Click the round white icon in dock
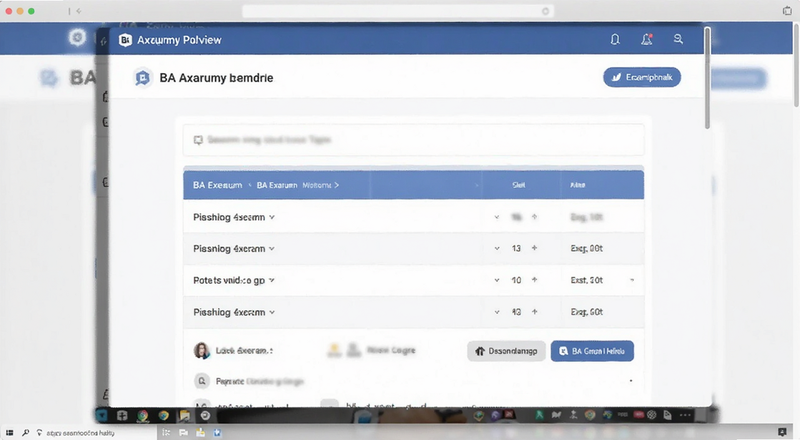Image resolution: width=800 pixels, height=440 pixels. click(x=205, y=415)
